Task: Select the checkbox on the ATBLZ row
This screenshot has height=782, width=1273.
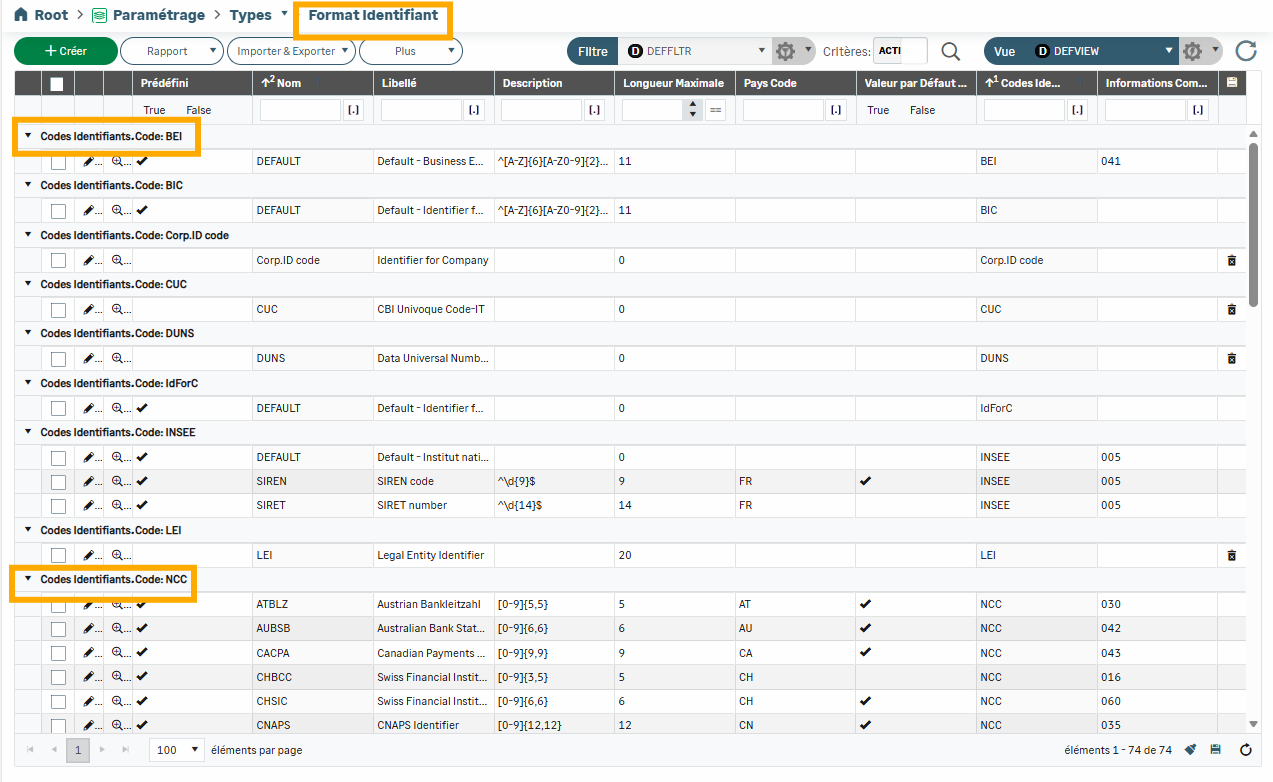Action: pos(58,605)
